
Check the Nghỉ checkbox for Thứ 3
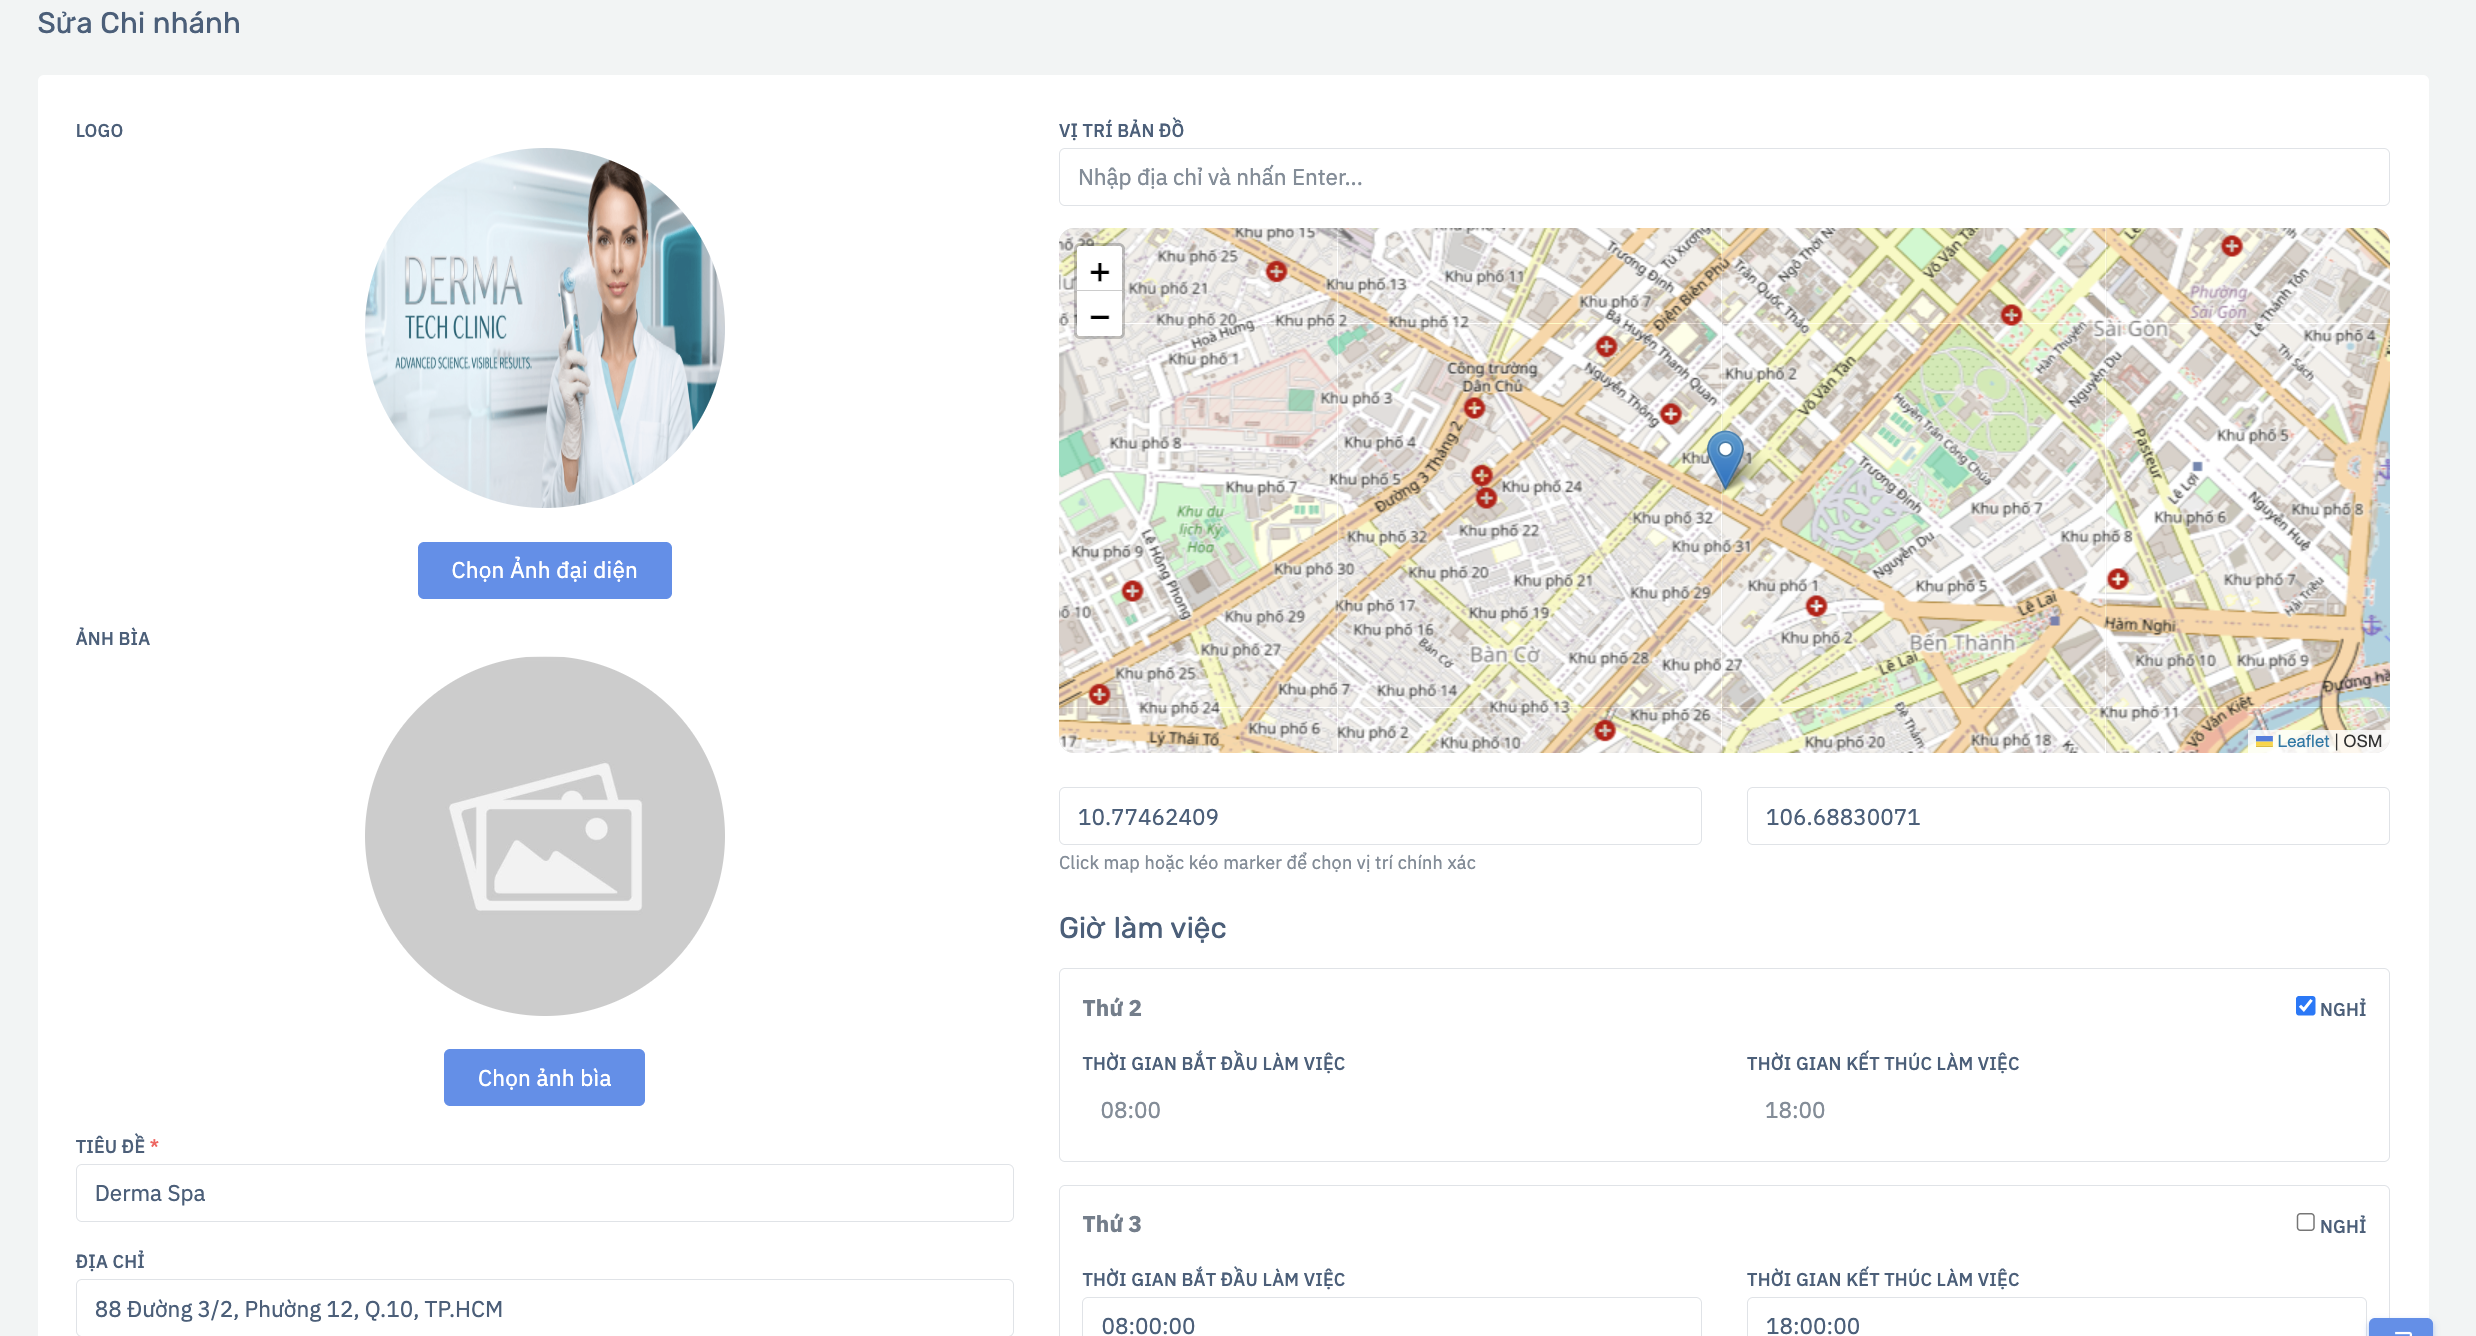click(2305, 1222)
